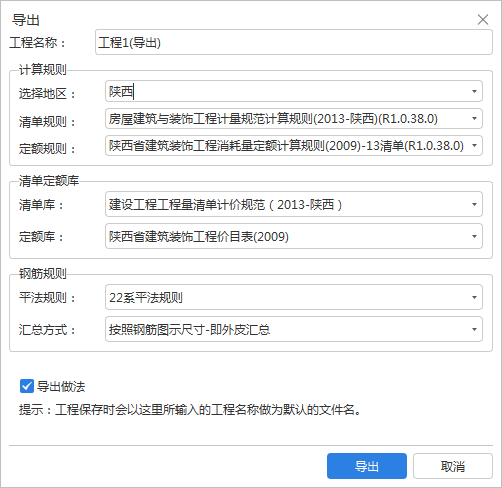Click the 工程名称 input field

pyautogui.click(x=294, y=42)
